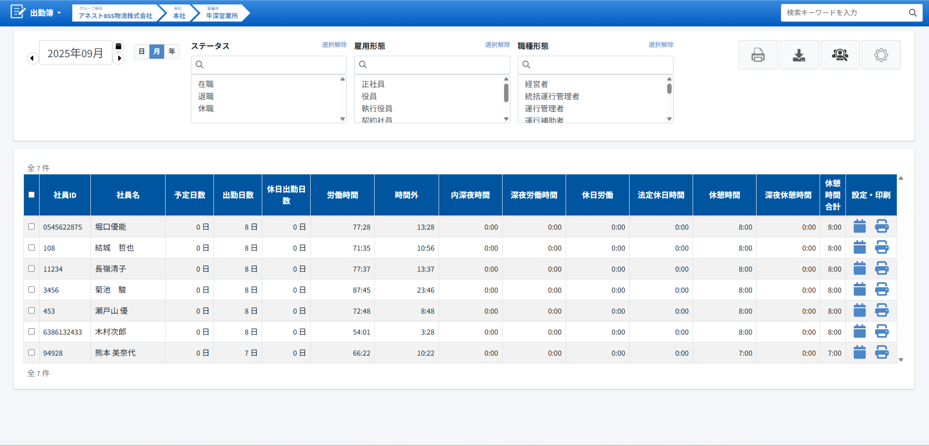
Task: Check the row for 長嶺清子
Action: tap(31, 268)
